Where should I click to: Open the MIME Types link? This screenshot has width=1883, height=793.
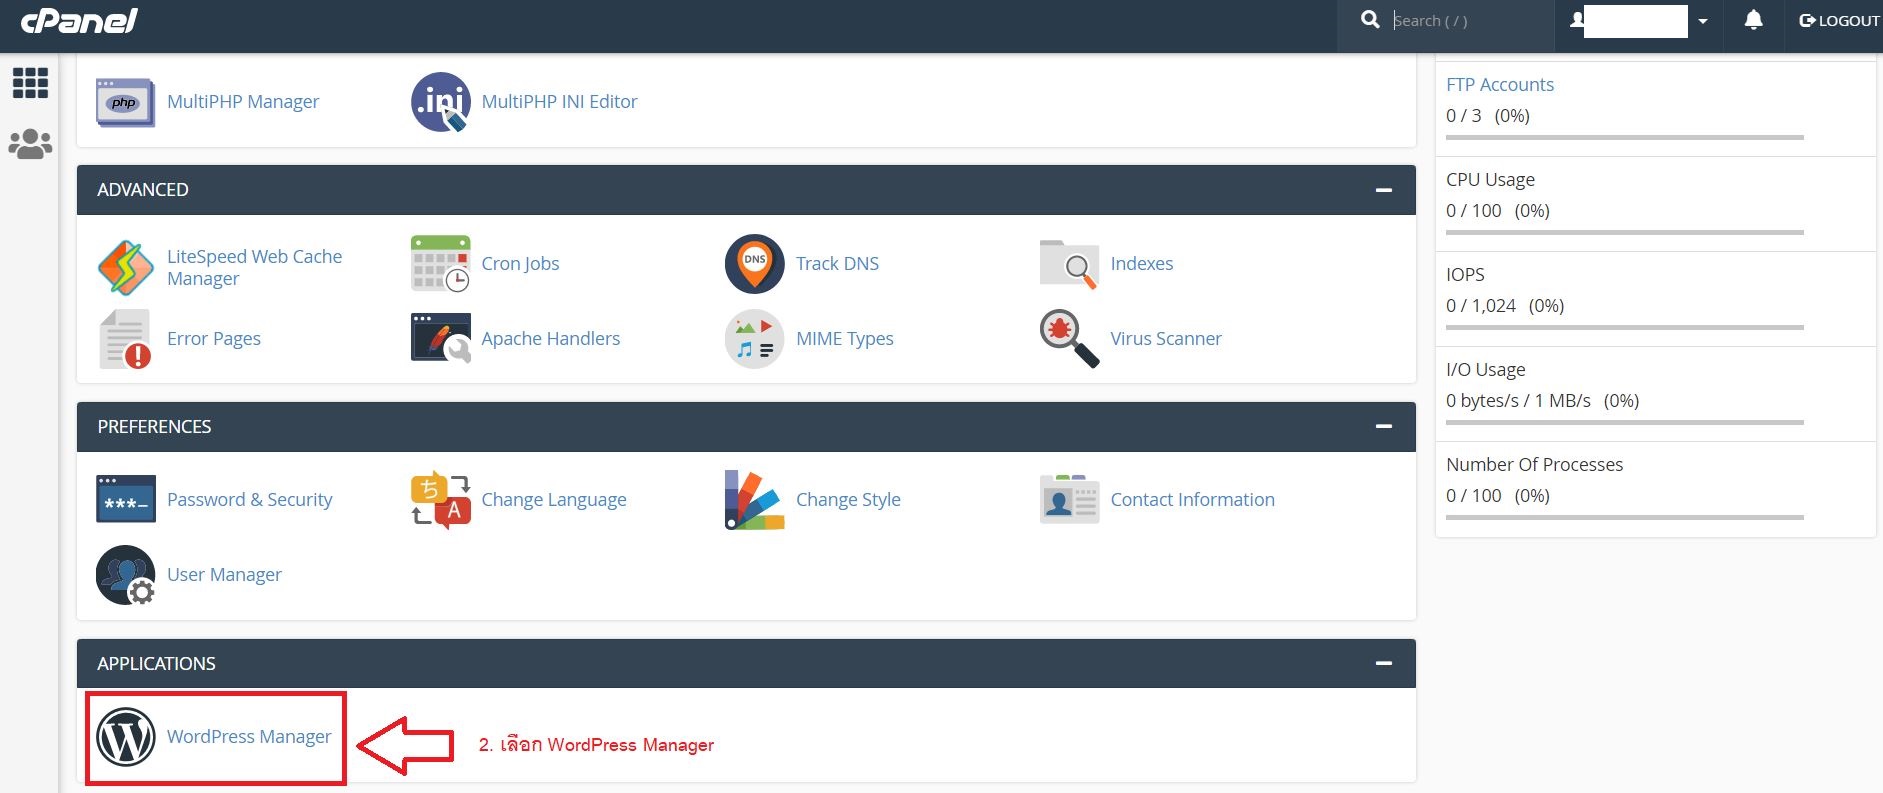click(844, 339)
